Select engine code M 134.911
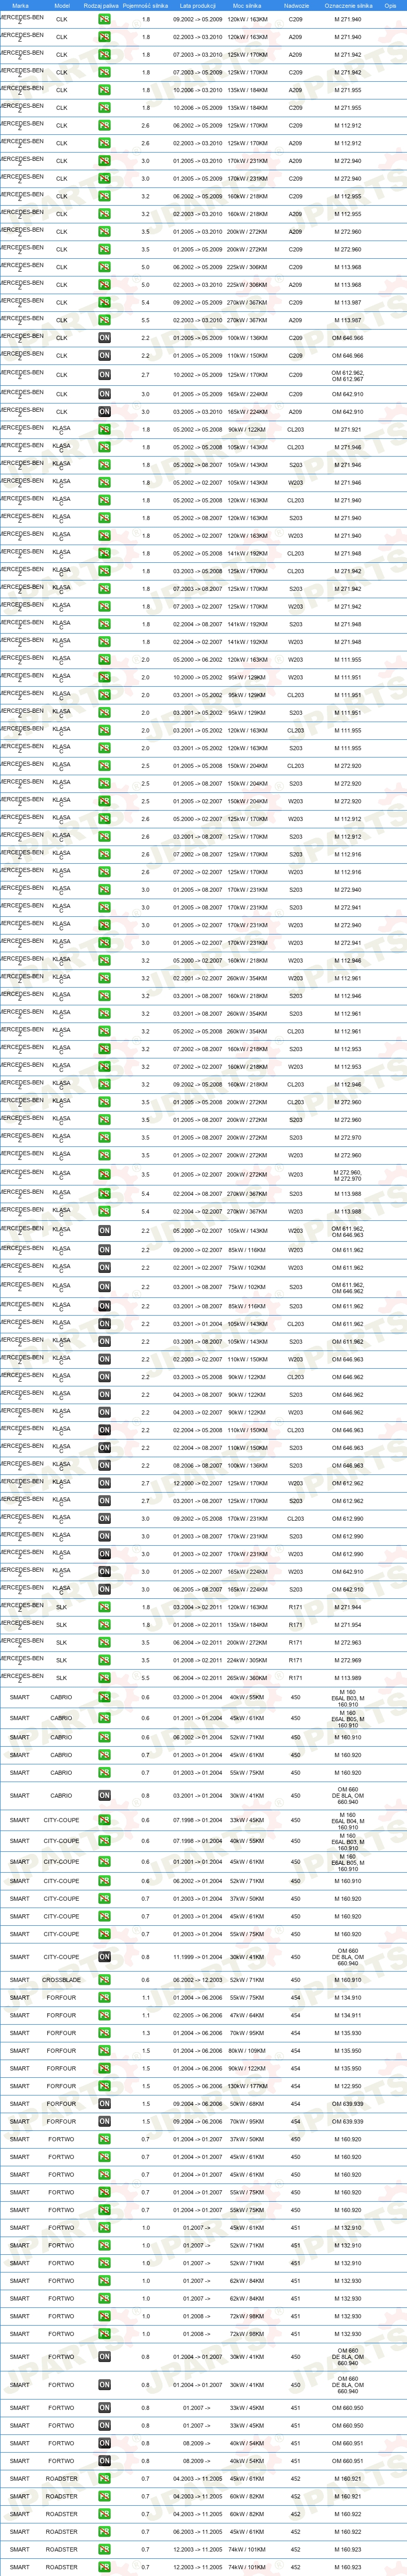 pos(348,2015)
